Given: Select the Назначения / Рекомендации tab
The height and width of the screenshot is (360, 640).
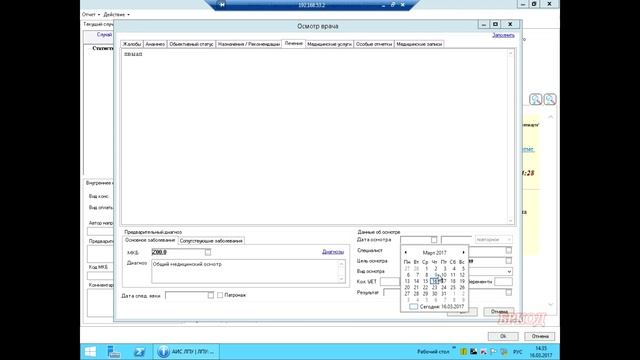Looking at the screenshot, I should [x=249, y=44].
